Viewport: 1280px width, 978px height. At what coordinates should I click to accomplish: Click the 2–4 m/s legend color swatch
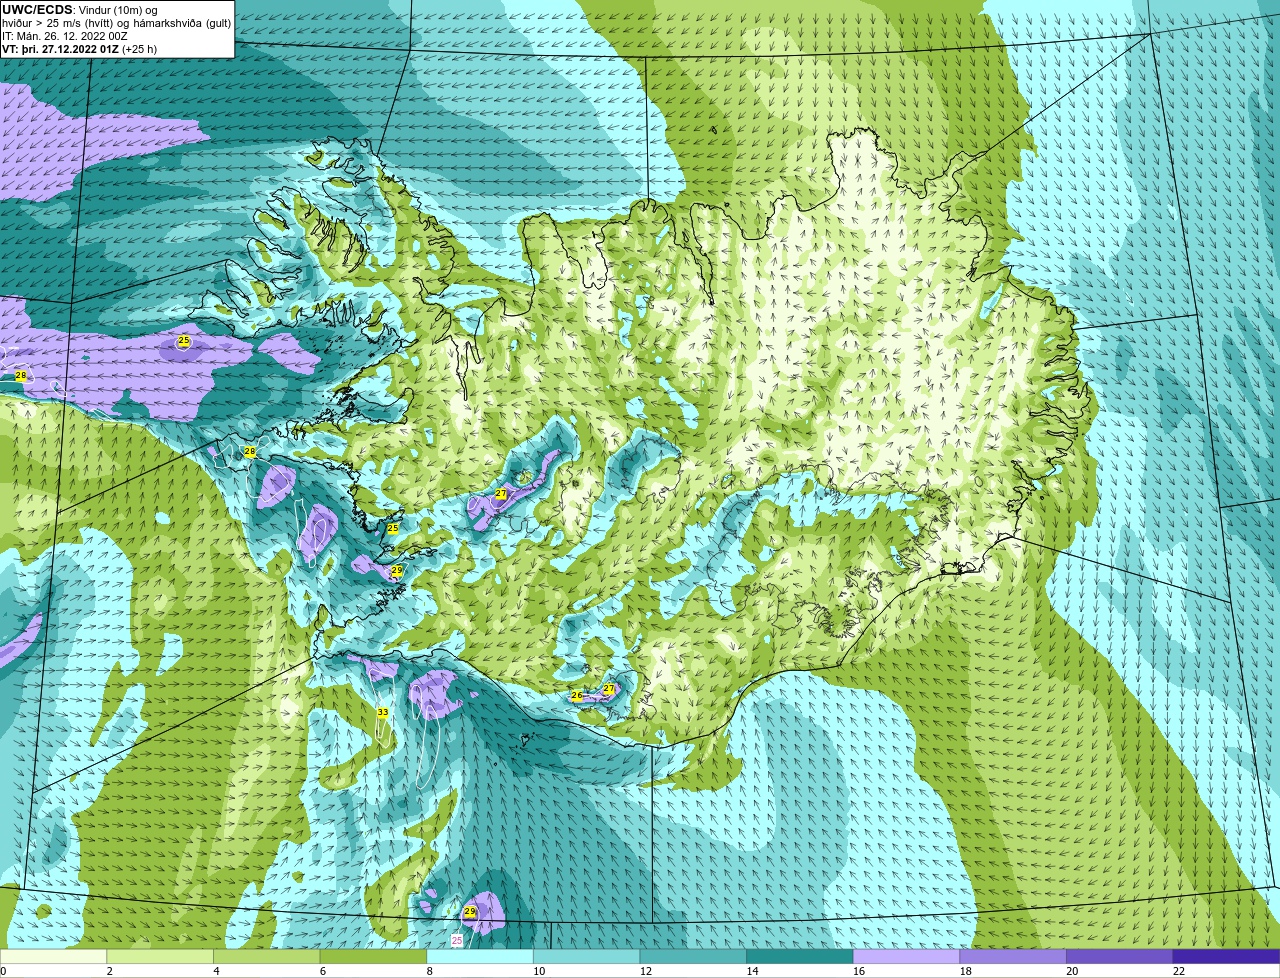click(160, 956)
